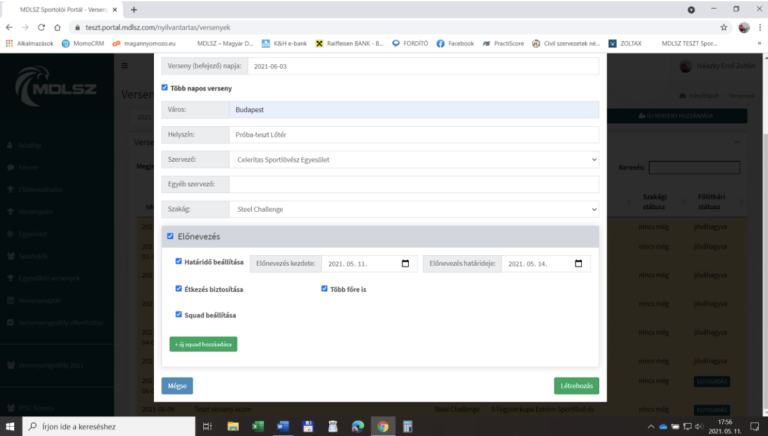This screenshot has width=768, height=436.
Task: Open calendar picker for Előnevezés kezdete date
Action: [405, 264]
